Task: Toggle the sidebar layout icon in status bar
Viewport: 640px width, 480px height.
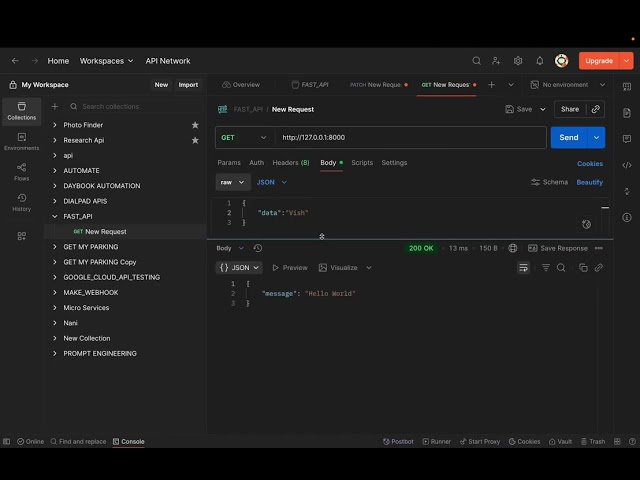Action: click(x=6, y=442)
